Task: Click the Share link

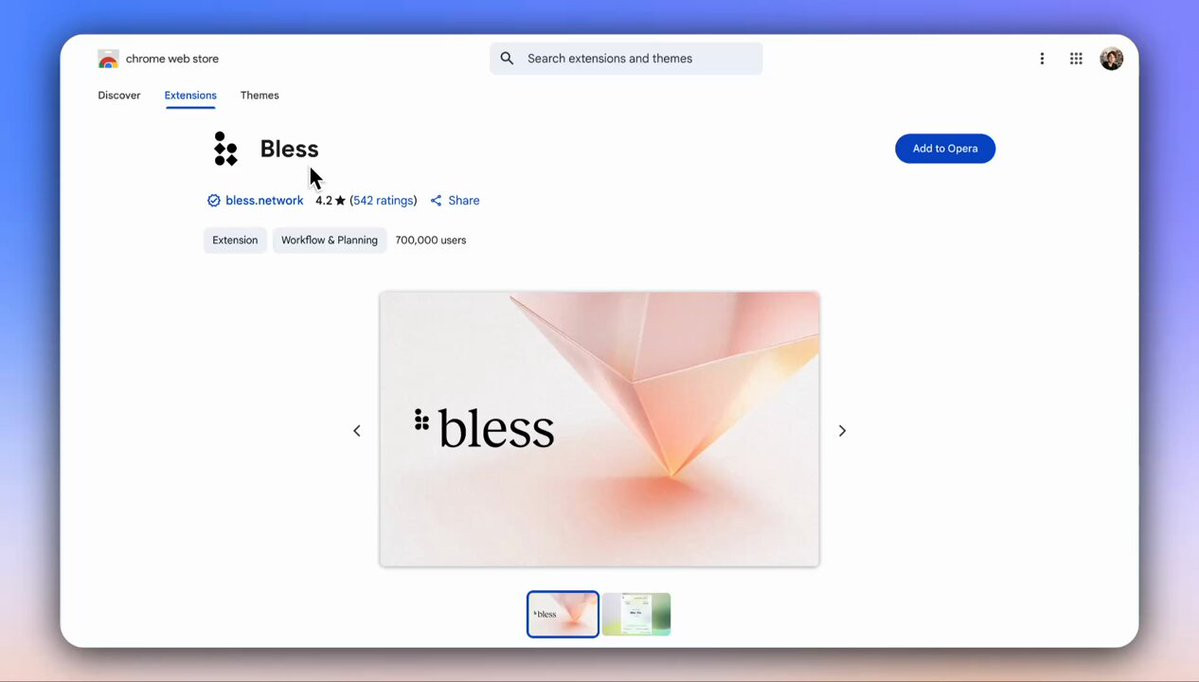Action: click(x=463, y=200)
